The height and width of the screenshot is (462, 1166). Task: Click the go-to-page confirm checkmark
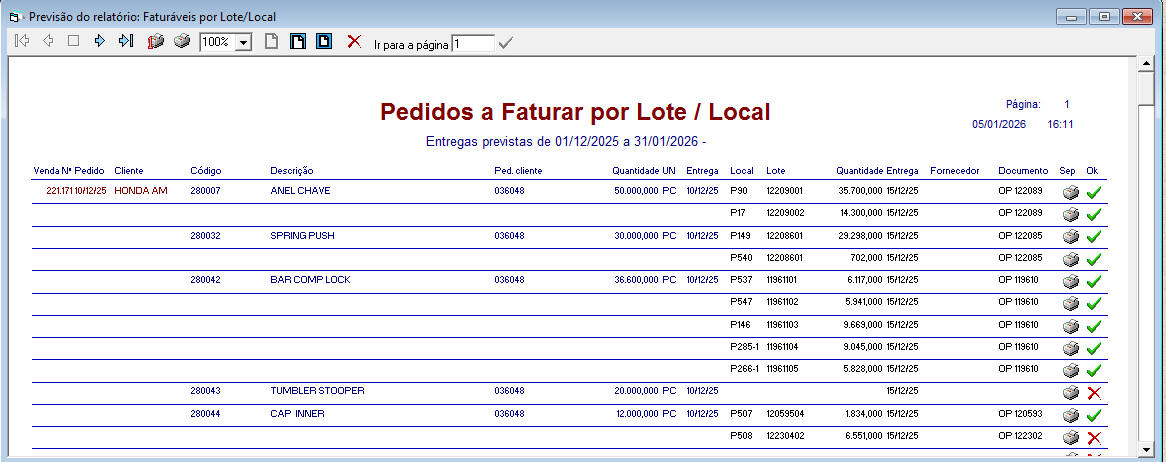(506, 43)
